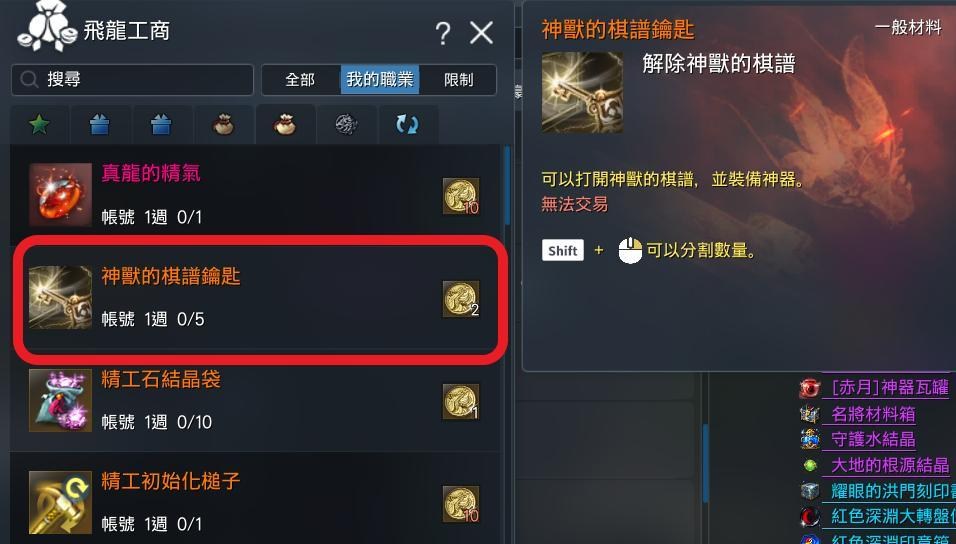
Task: Click the 精工石結晶袋 bag icon
Action: pyautogui.click(x=60, y=400)
